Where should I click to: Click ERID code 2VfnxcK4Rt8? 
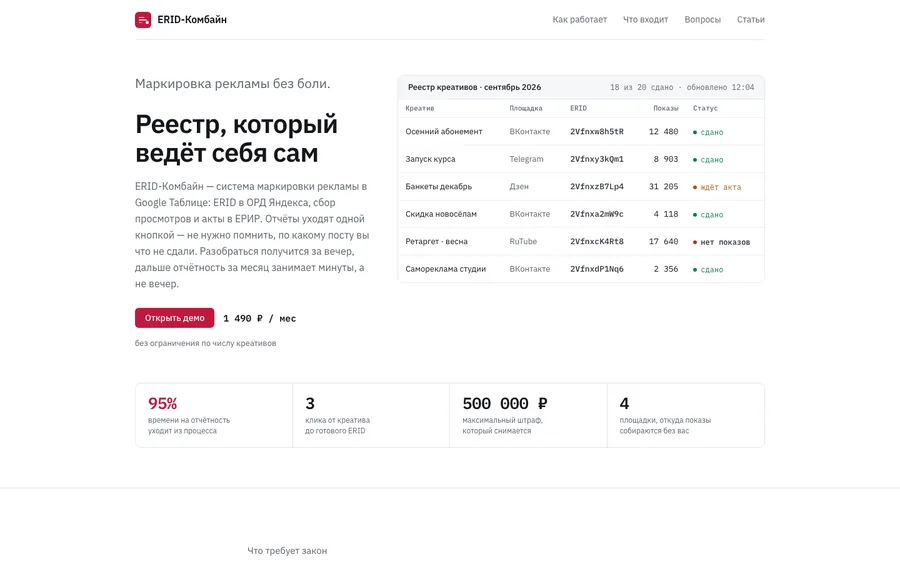click(596, 242)
